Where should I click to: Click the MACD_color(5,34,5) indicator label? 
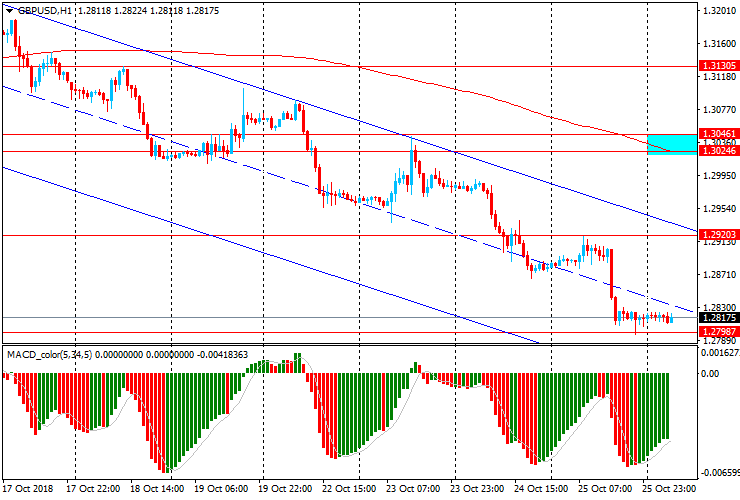[50, 355]
